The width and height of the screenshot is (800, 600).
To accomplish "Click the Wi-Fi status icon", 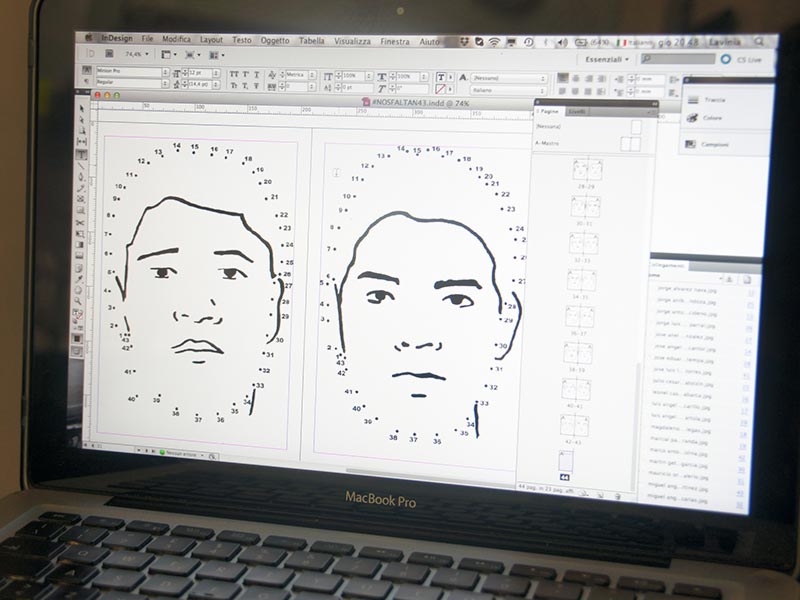I will coord(494,42).
